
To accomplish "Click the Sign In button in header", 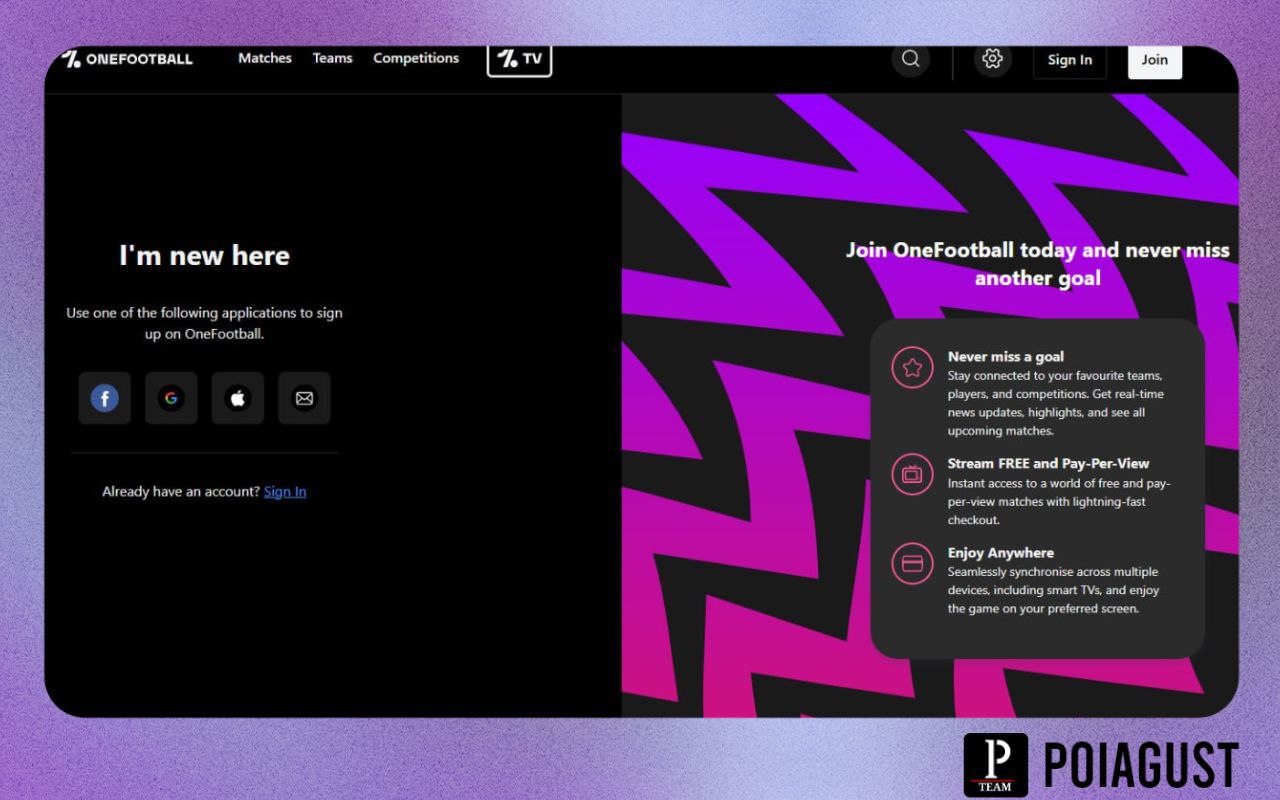I will click(1070, 60).
